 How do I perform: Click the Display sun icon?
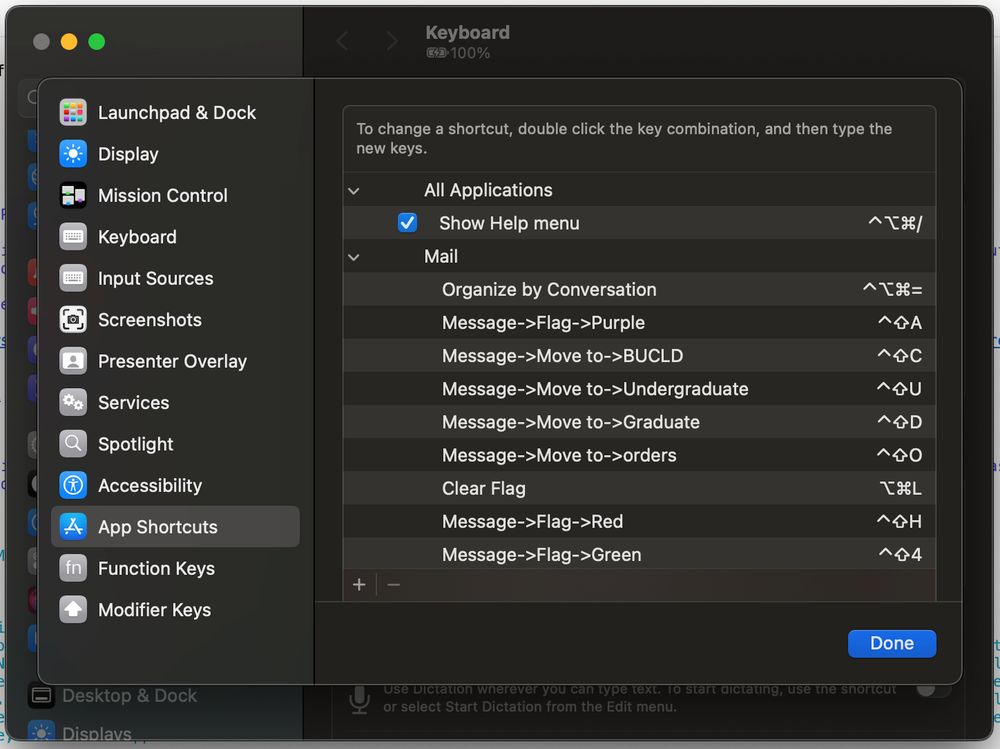pos(73,154)
